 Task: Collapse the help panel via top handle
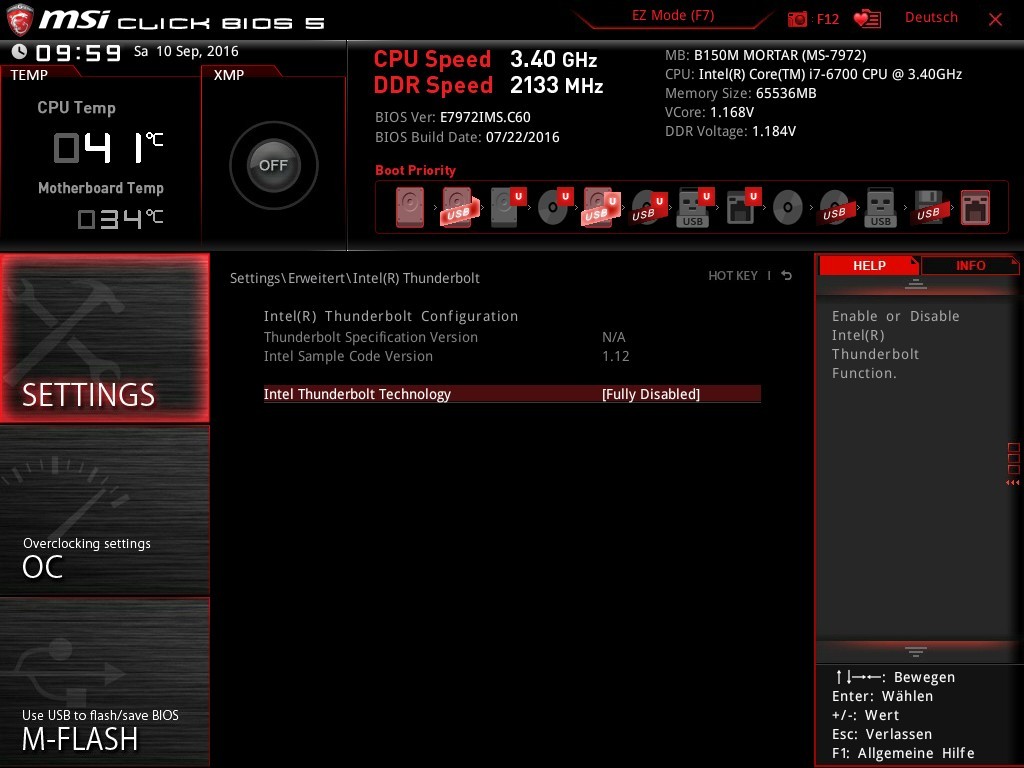[916, 283]
